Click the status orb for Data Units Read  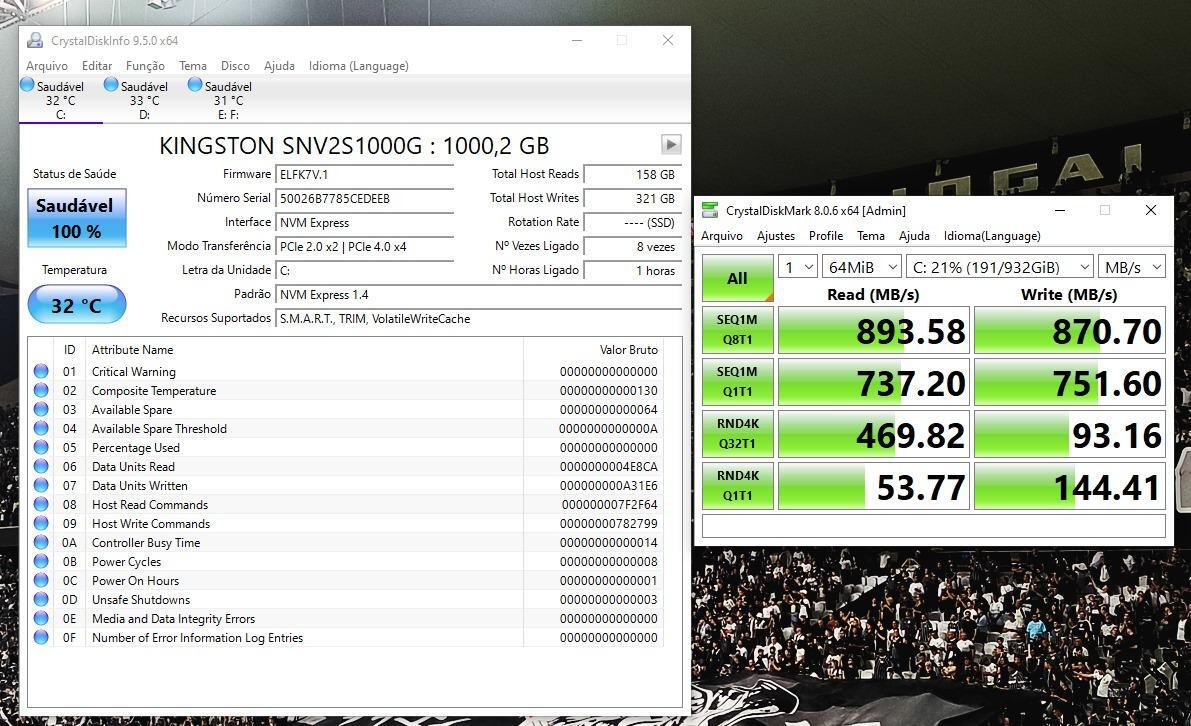click(41, 466)
